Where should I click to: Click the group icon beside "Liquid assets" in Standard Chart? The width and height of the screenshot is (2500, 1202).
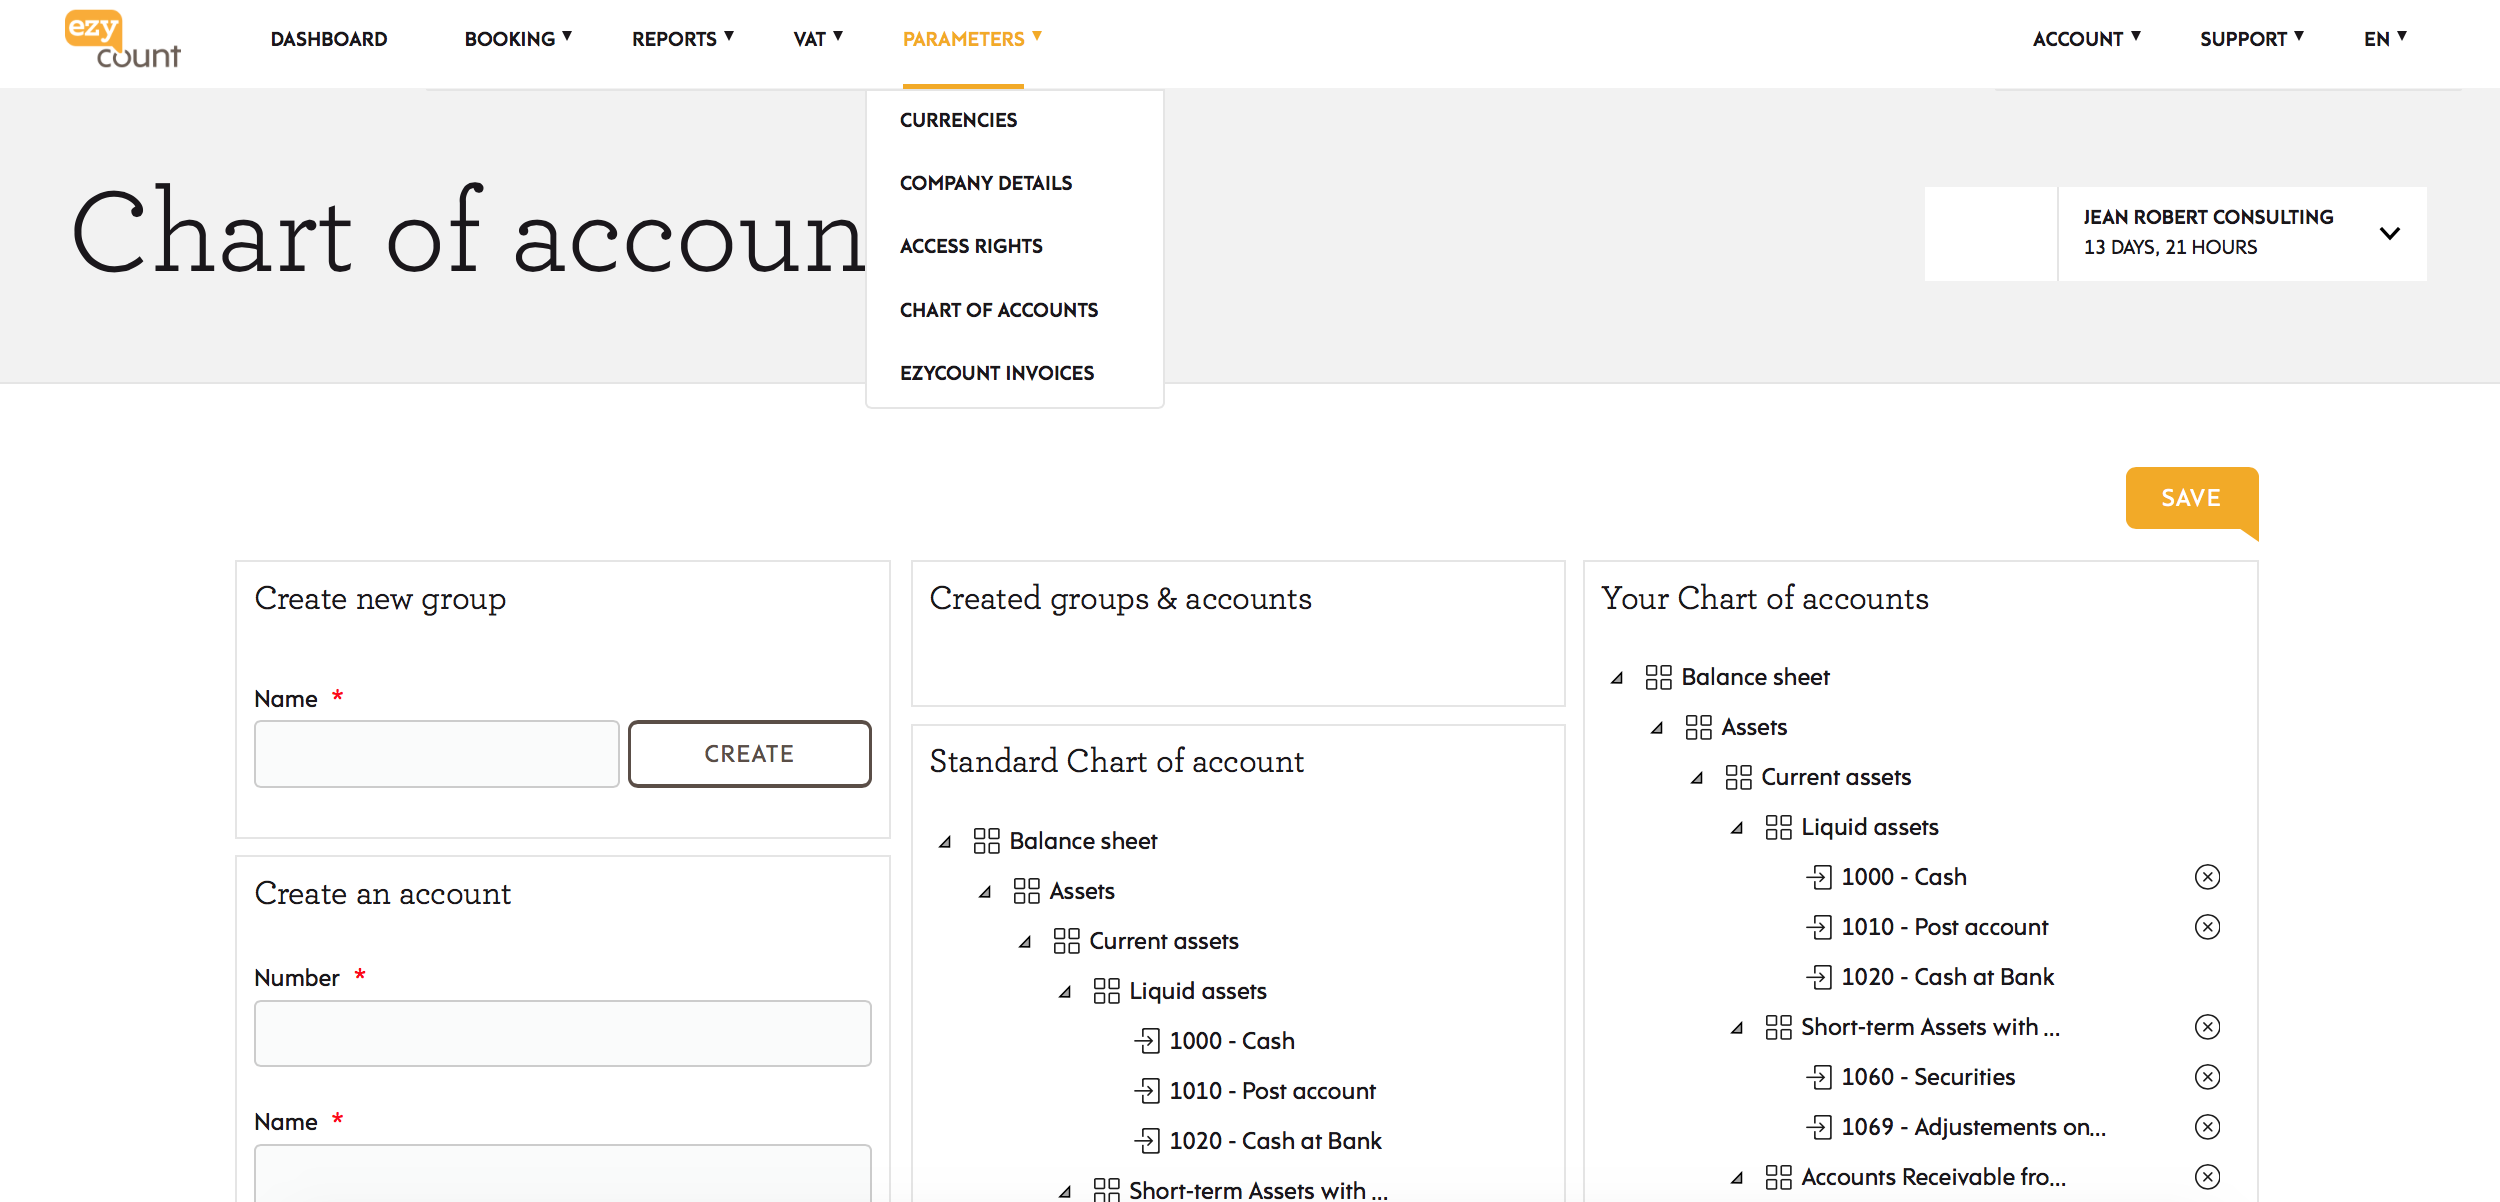(1104, 990)
